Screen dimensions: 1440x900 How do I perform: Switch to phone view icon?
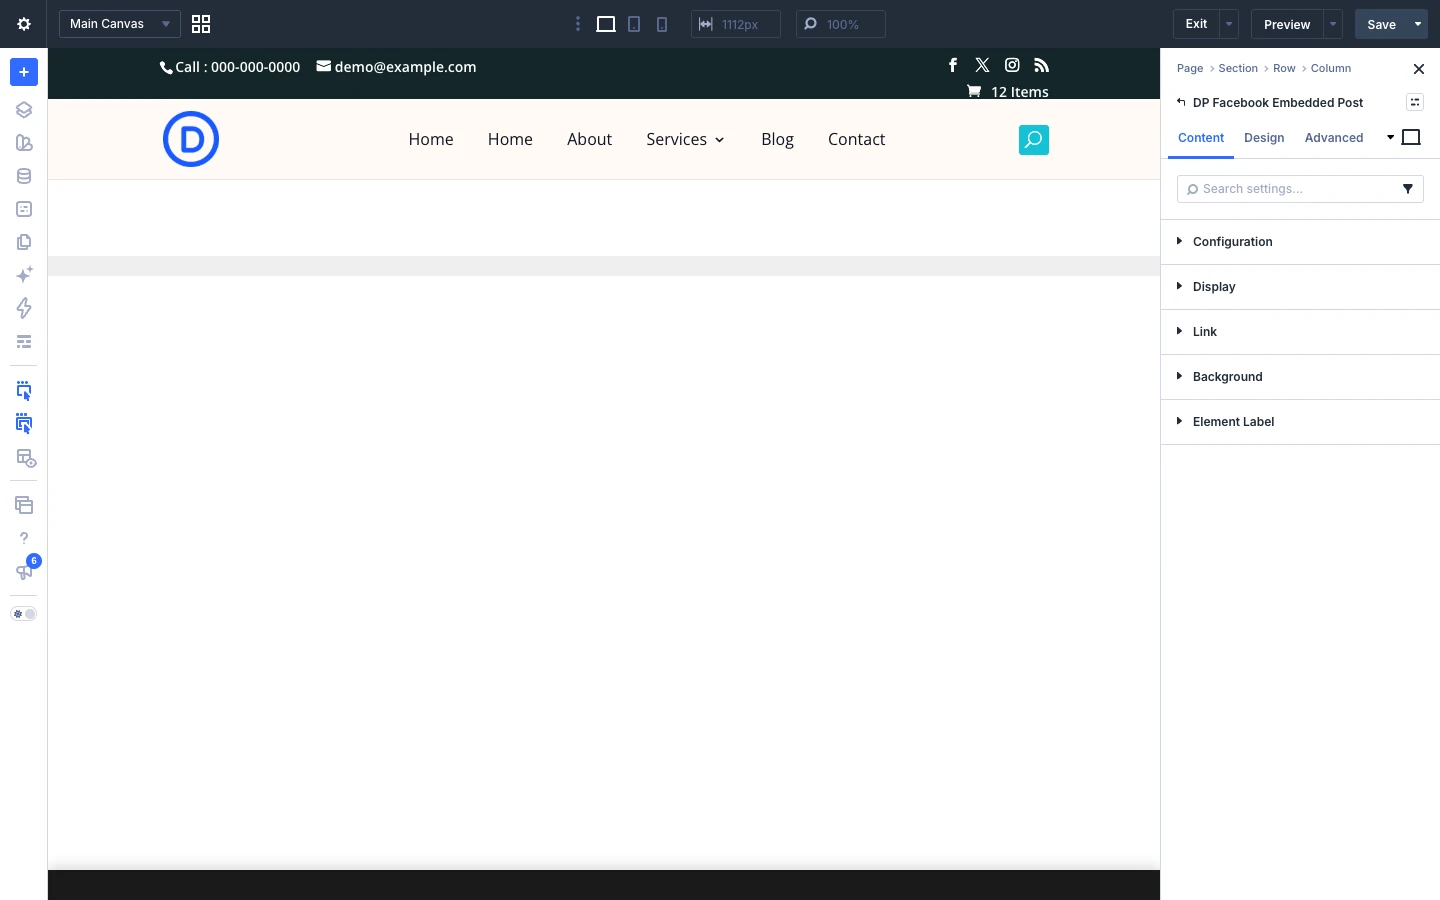pos(662,24)
